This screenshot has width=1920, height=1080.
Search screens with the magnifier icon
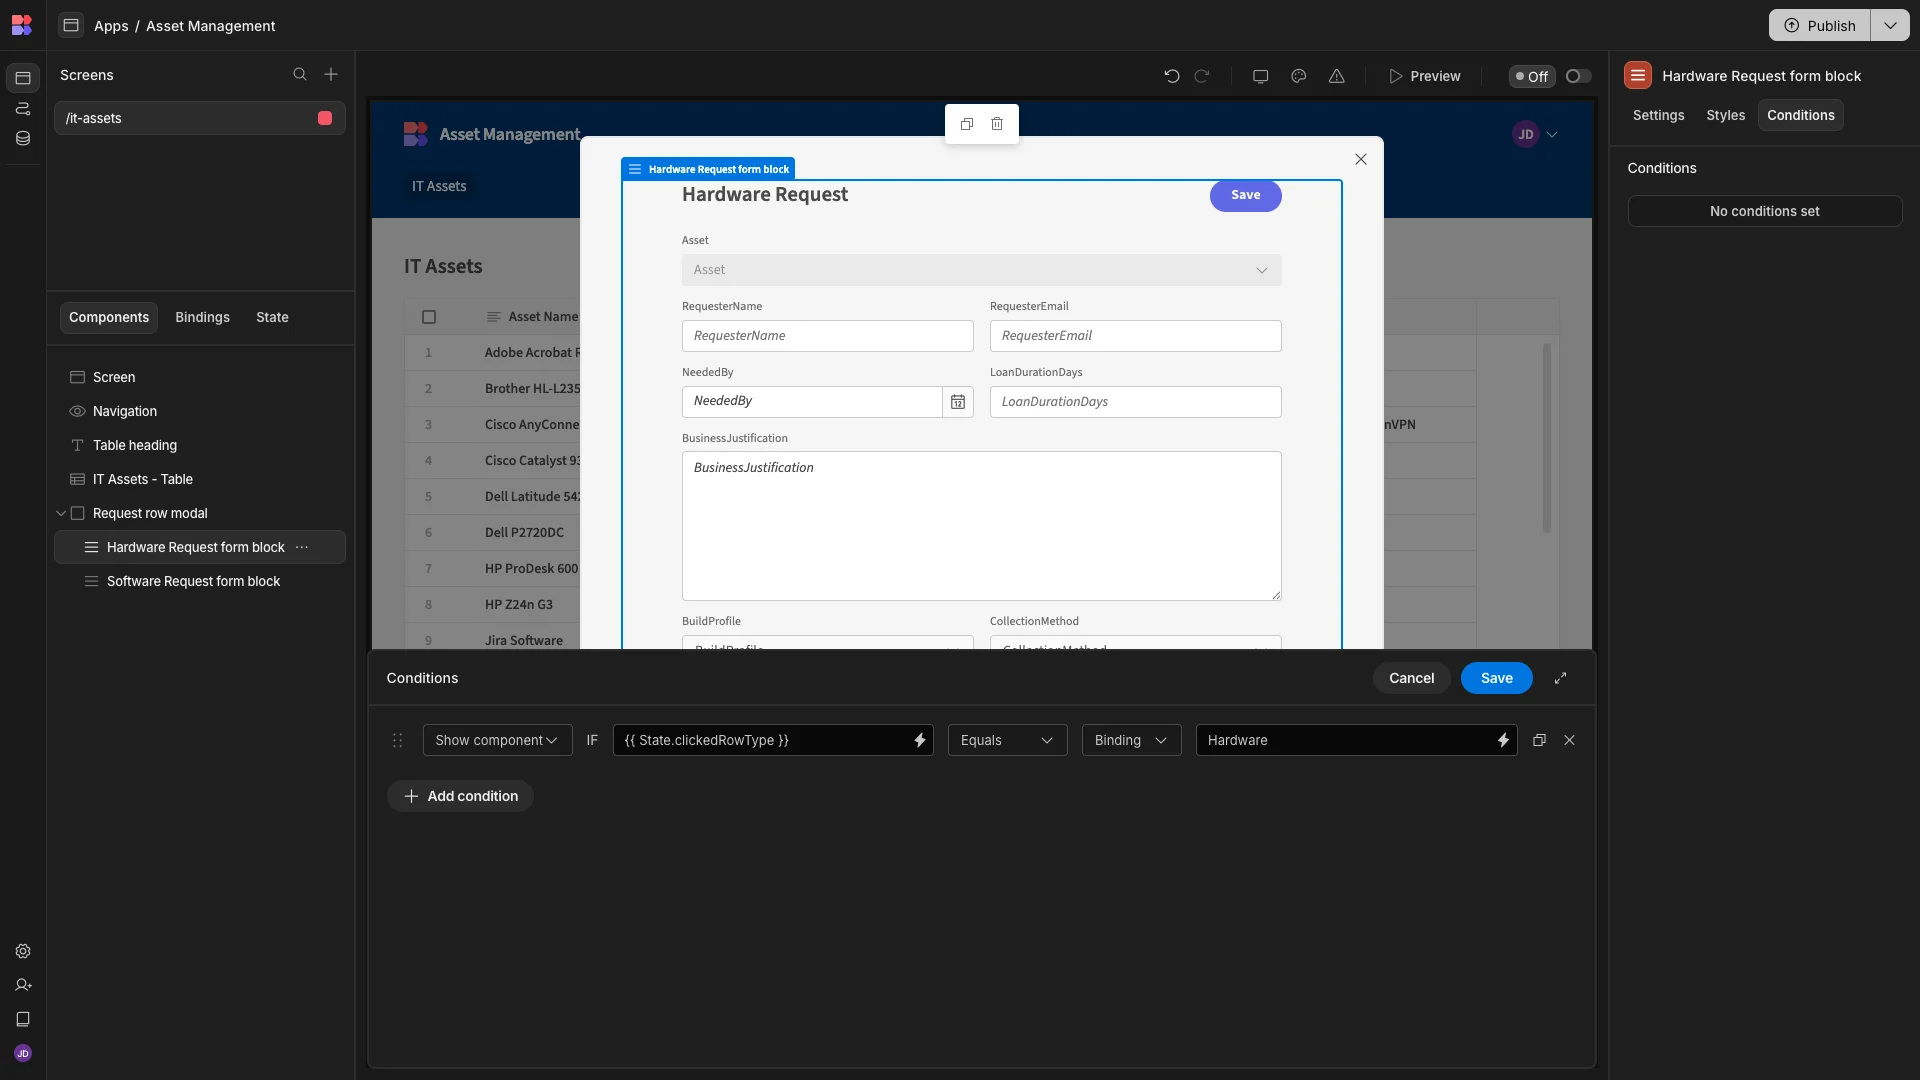[300, 75]
